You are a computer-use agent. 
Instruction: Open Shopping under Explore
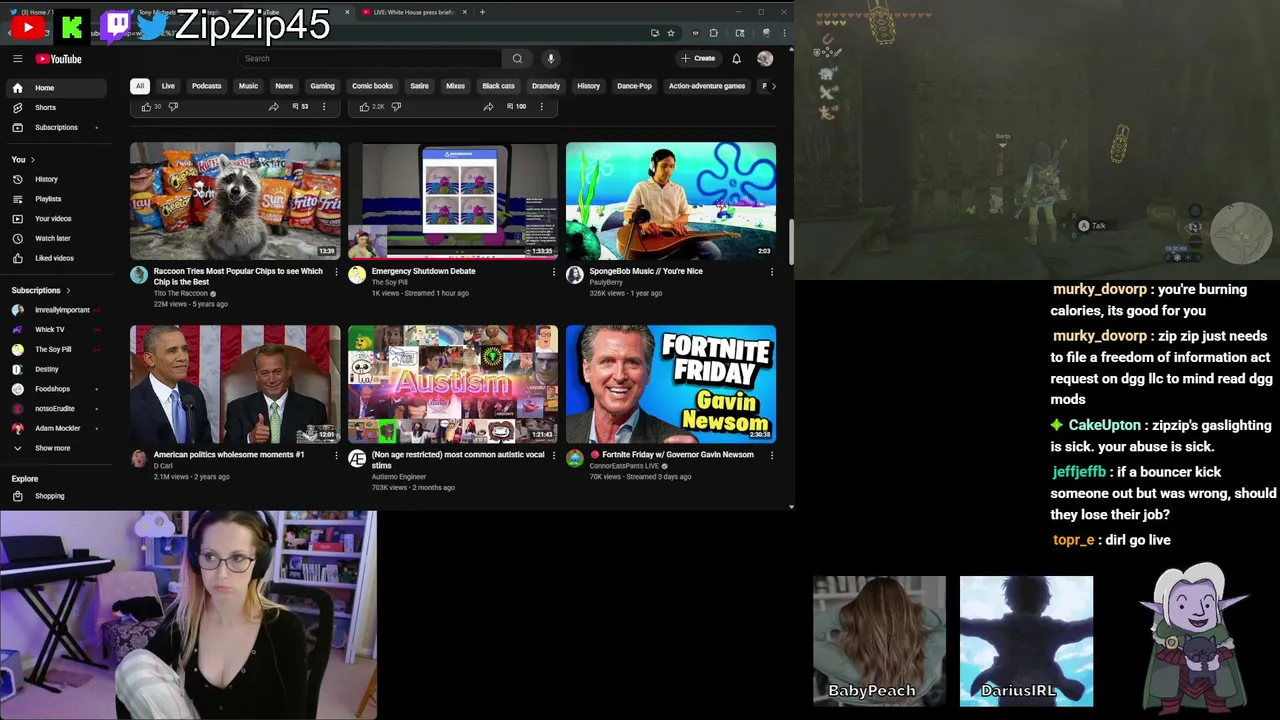(57, 496)
